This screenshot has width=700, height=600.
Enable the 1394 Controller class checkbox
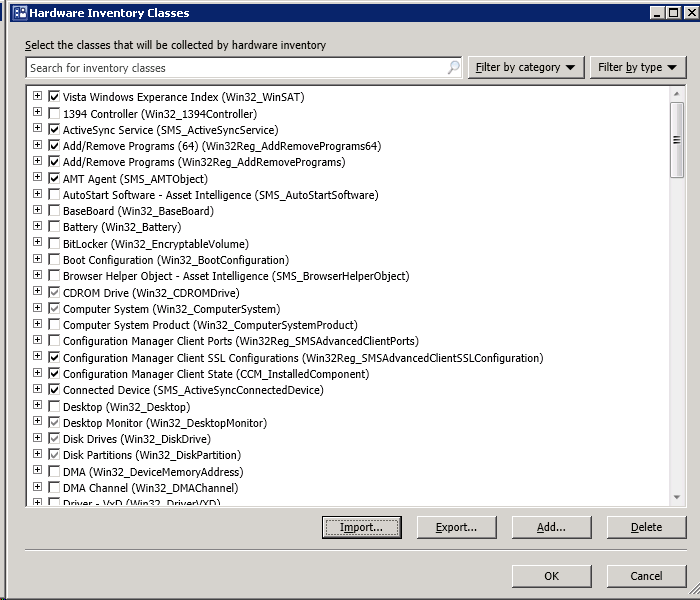tap(54, 113)
